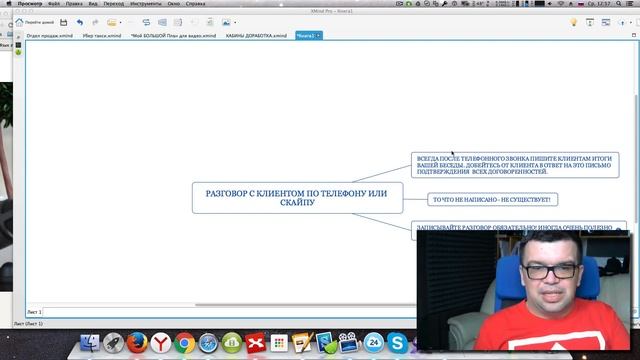This screenshot has width=640, height=360.
Task: Open the 'Переход' menu
Action: [113, 4]
